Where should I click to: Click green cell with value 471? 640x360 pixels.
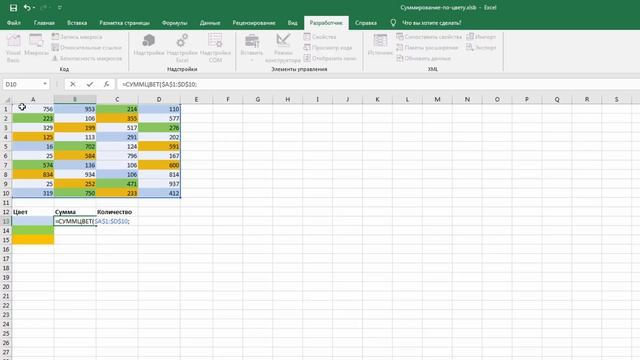117,184
